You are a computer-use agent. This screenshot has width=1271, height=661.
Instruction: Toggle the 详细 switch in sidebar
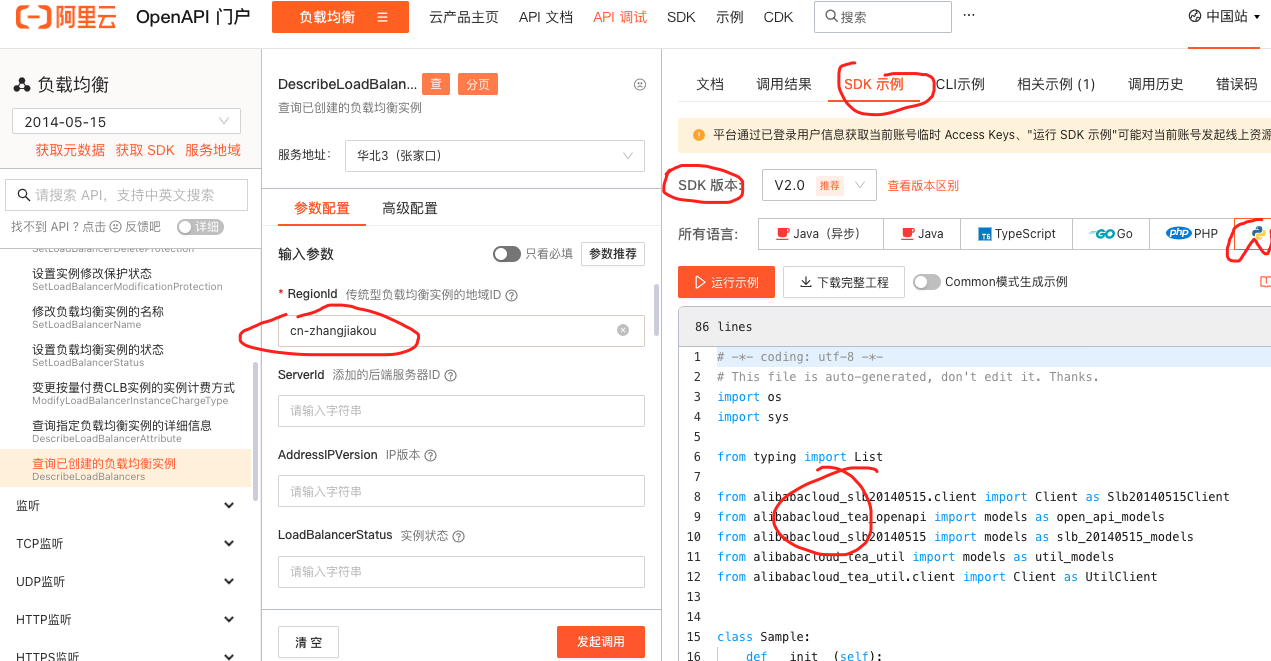(x=200, y=227)
